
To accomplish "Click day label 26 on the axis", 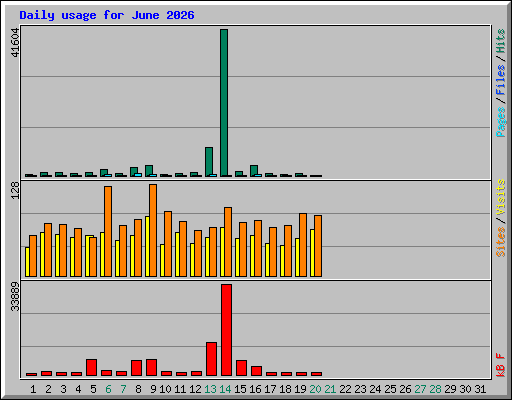I will pos(405,389).
